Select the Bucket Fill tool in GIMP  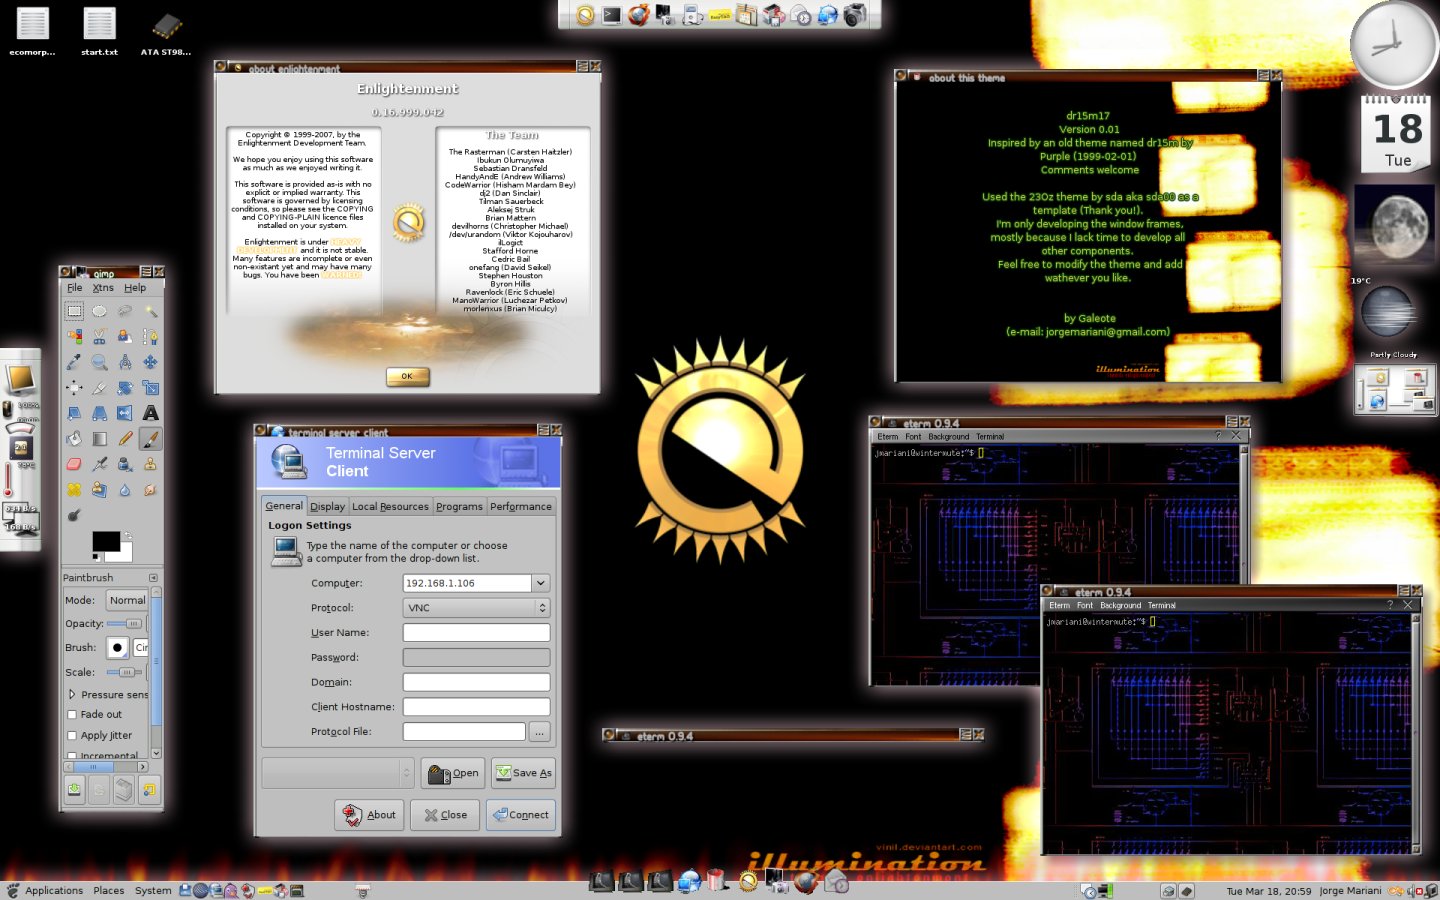74,438
